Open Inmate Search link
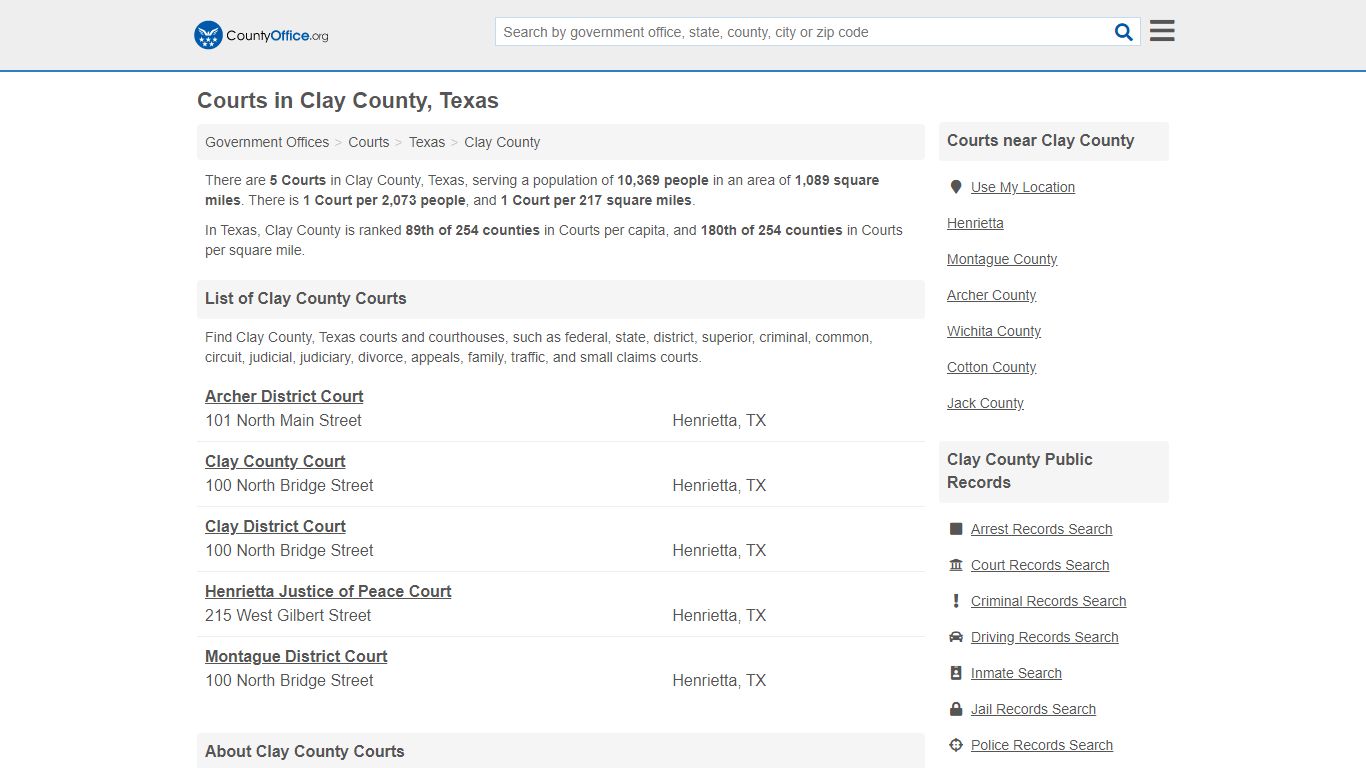The image size is (1366, 768). point(1016,673)
